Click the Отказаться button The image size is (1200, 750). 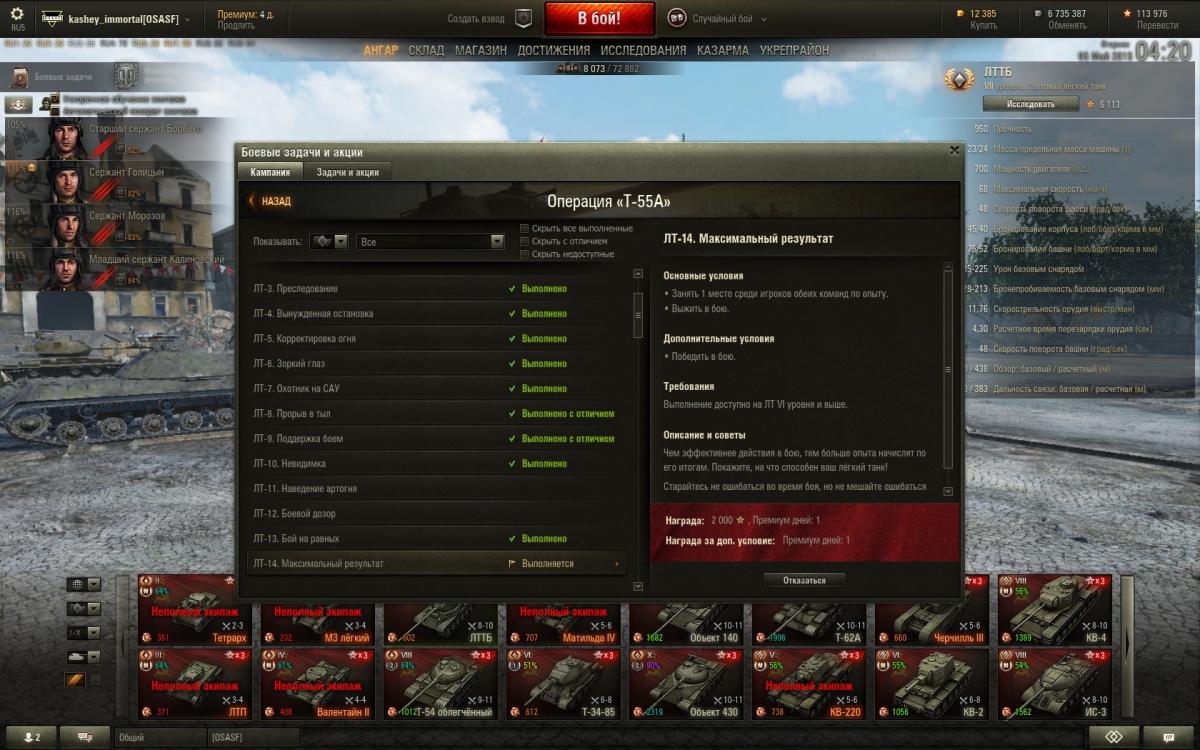pyautogui.click(x=805, y=580)
